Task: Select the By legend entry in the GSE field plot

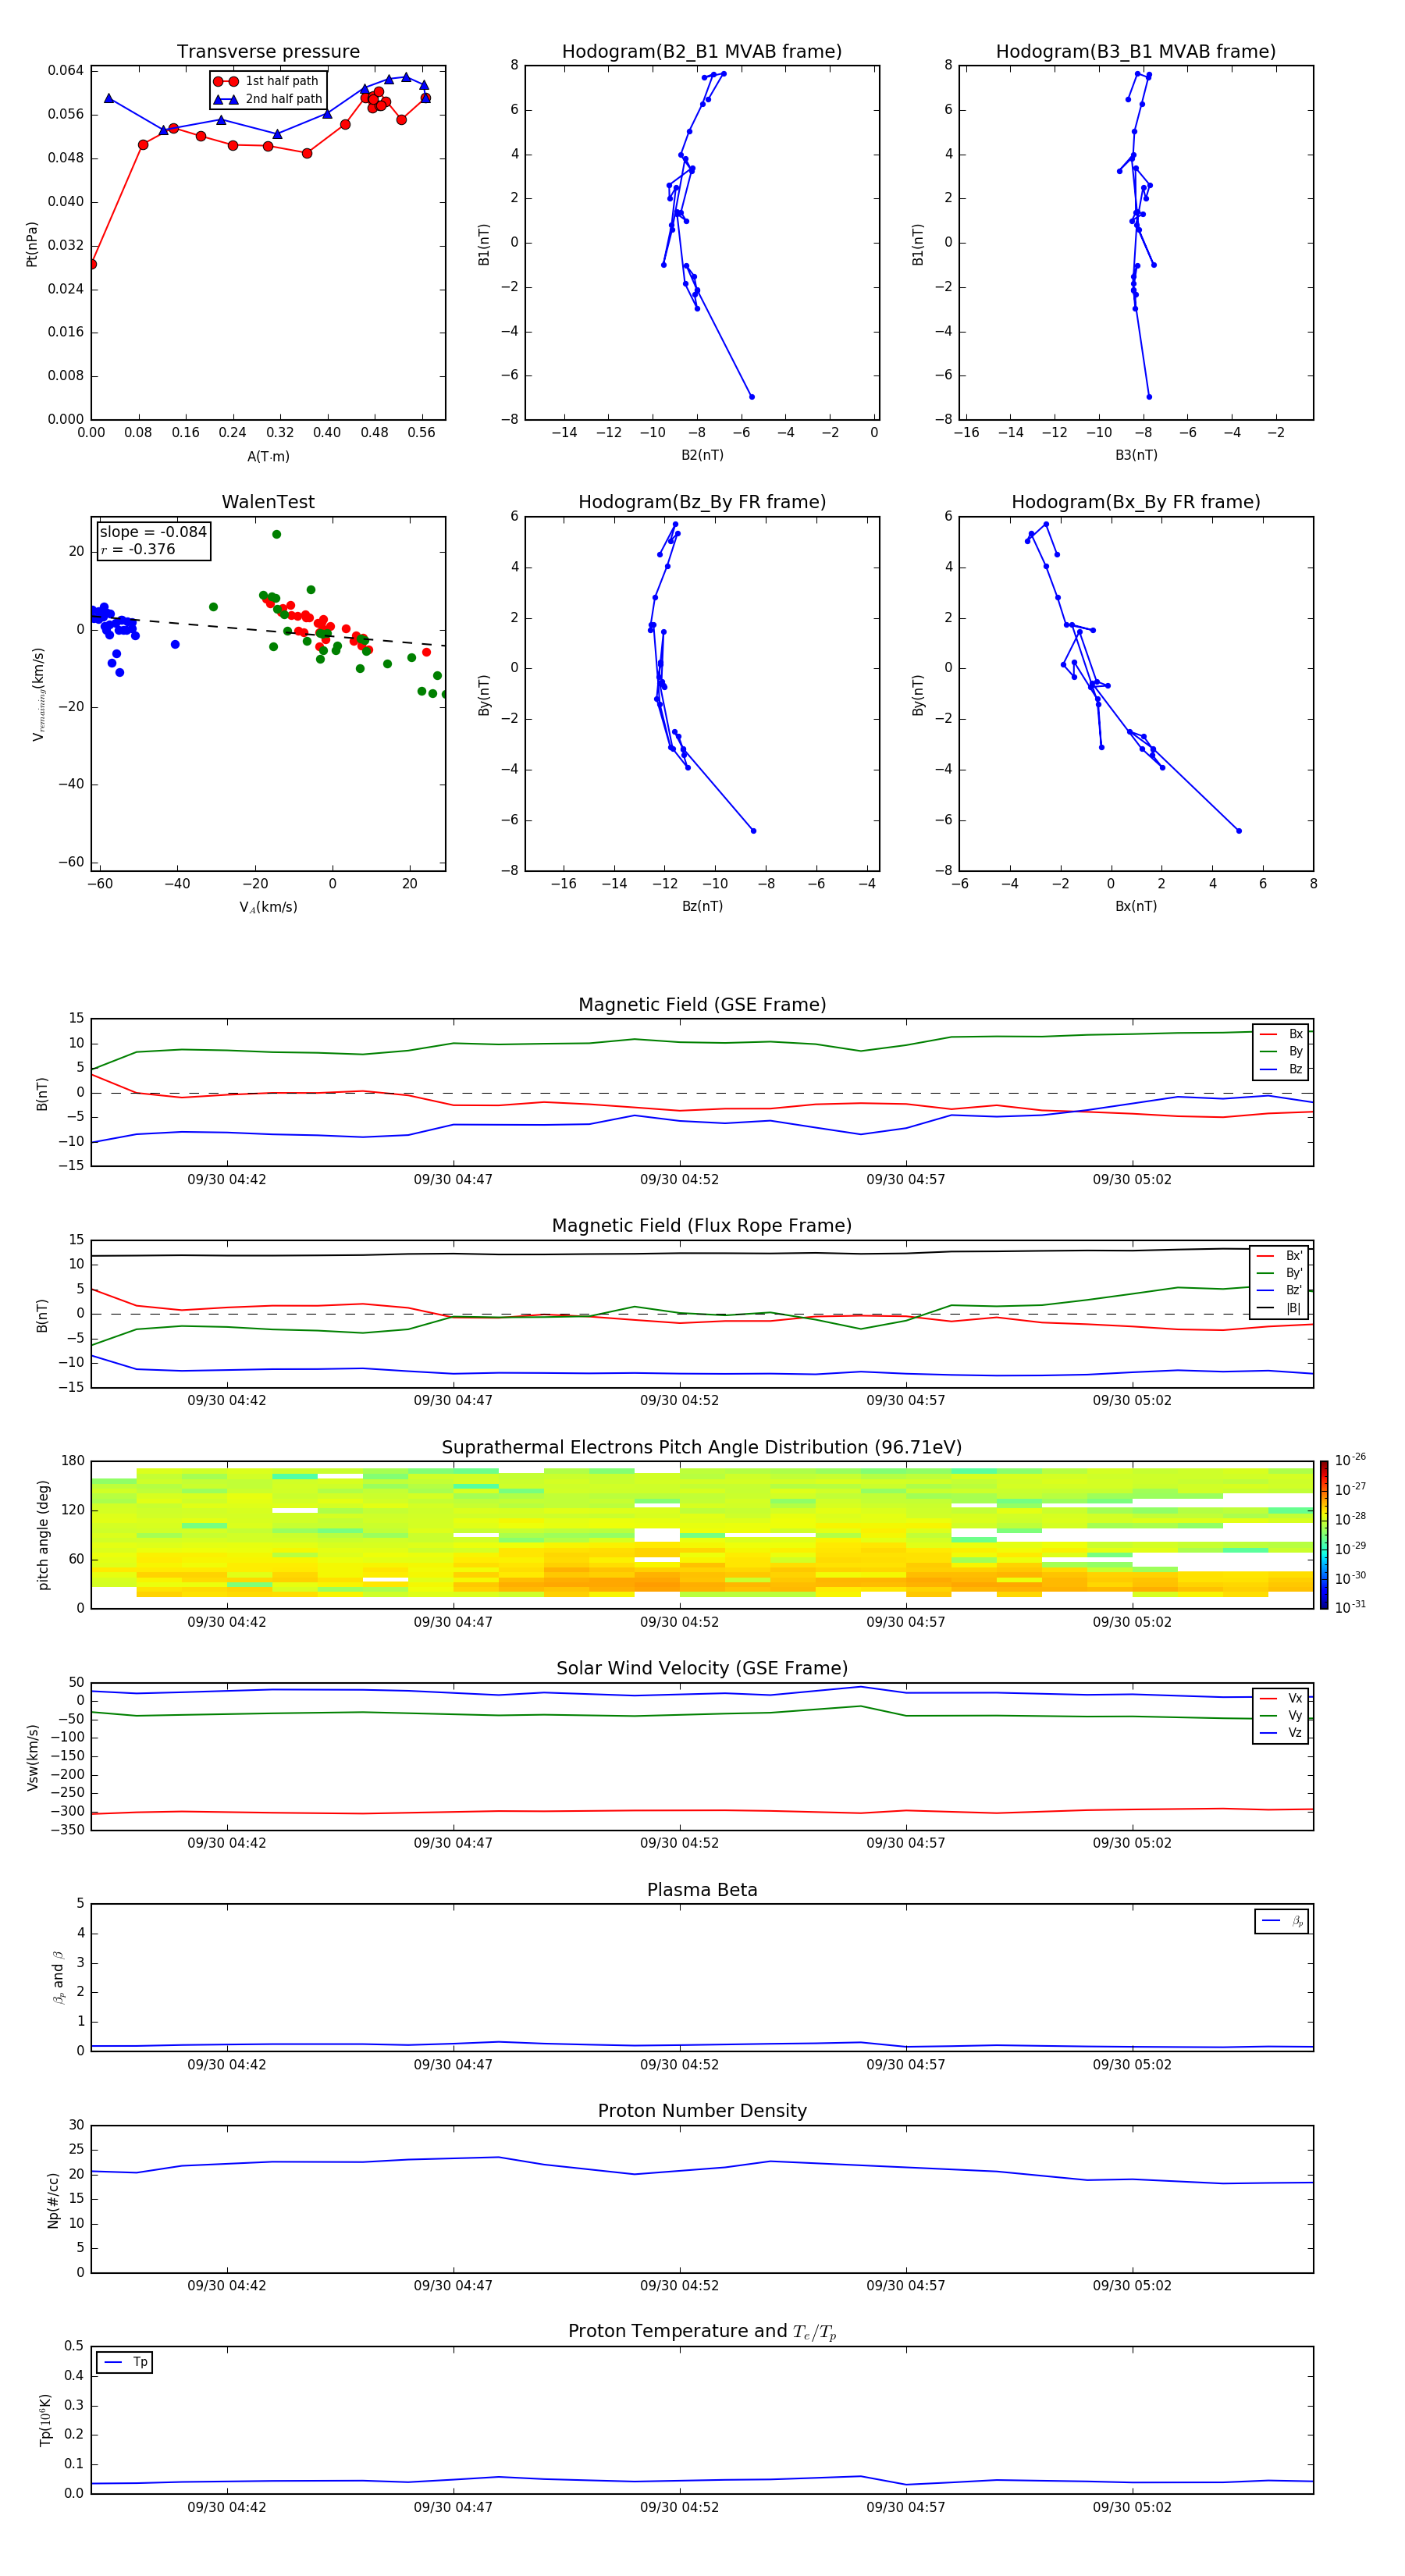Action: (x=1281, y=1051)
